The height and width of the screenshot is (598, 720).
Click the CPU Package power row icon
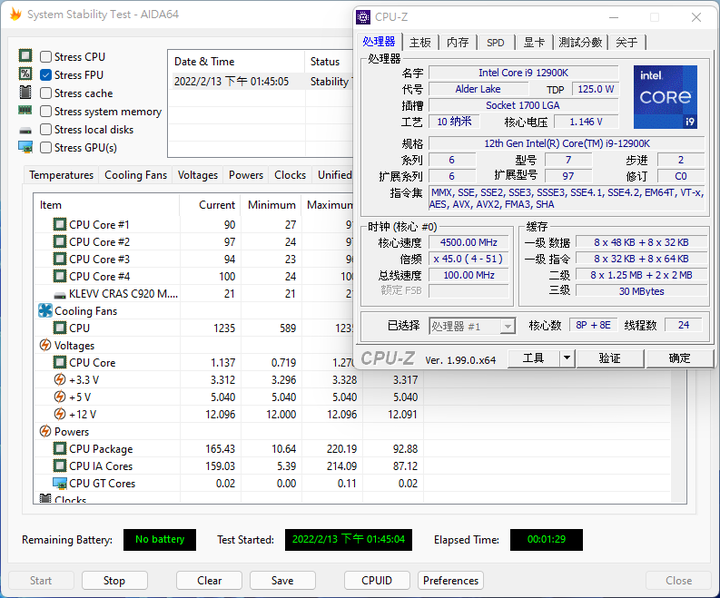[x=60, y=448]
